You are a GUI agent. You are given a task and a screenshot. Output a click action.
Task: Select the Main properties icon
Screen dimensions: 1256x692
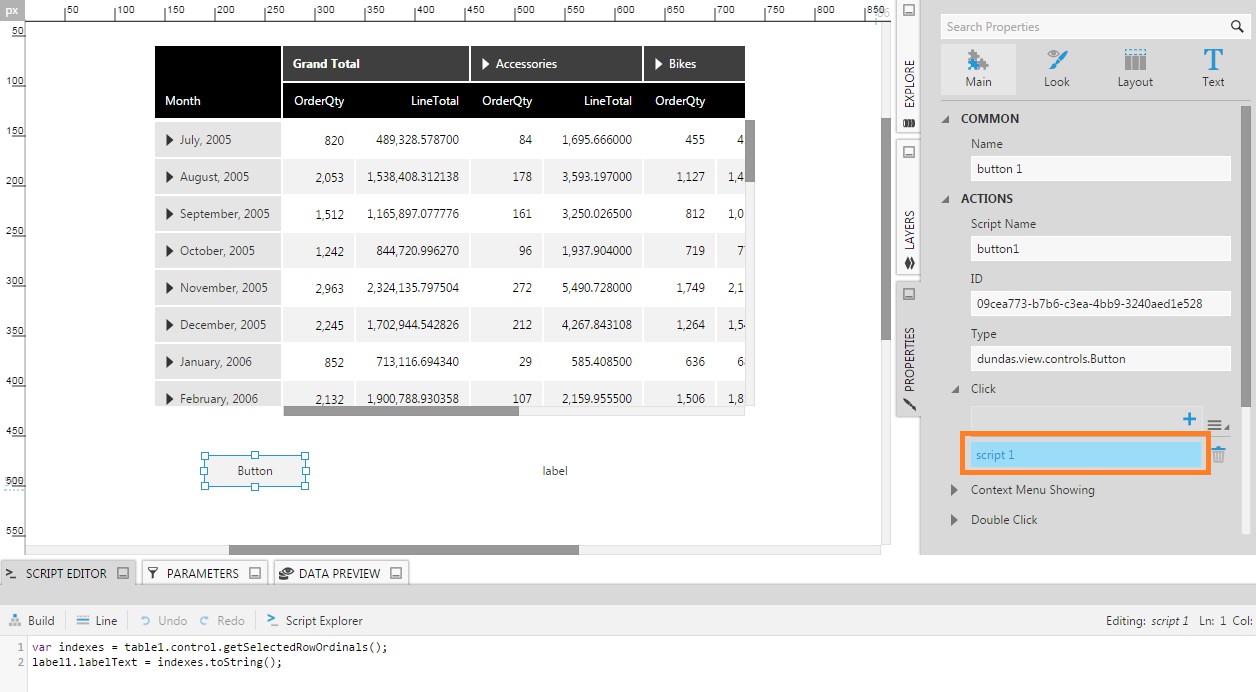(x=978, y=68)
